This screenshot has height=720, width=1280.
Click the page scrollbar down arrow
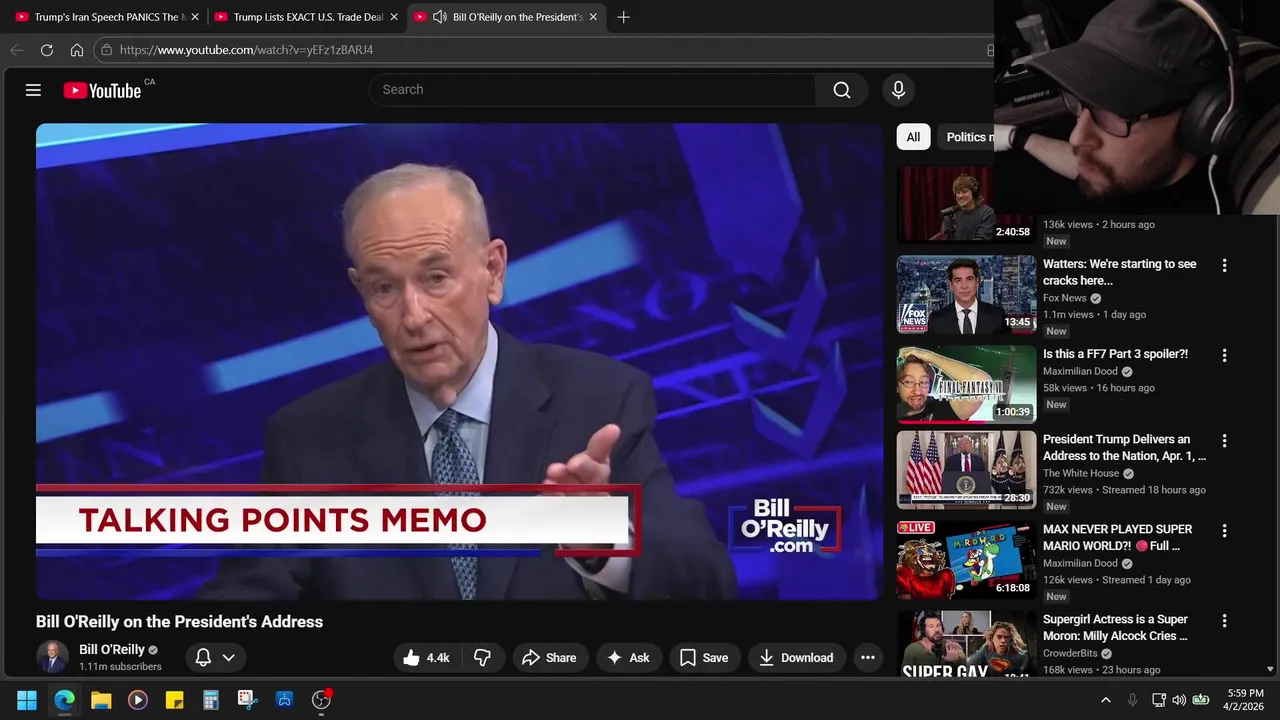(x=1271, y=669)
